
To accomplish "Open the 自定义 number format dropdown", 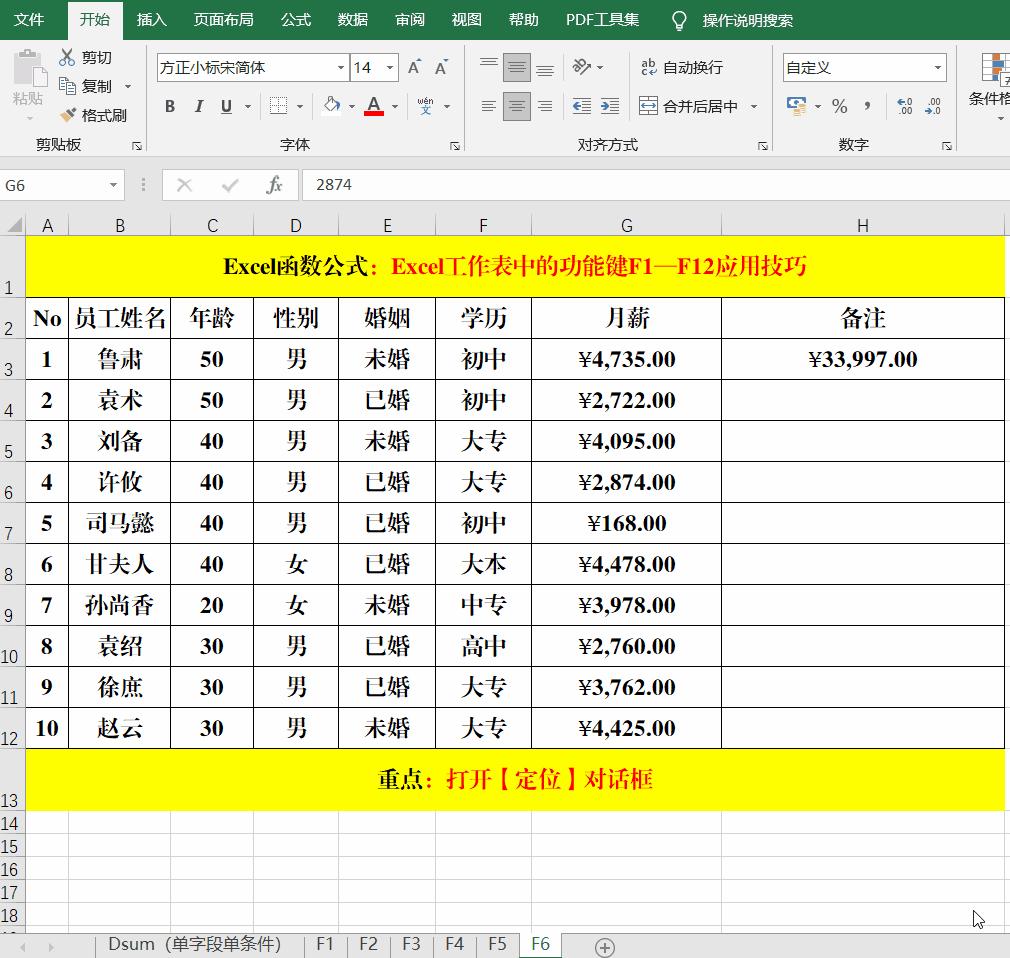I will [x=939, y=68].
